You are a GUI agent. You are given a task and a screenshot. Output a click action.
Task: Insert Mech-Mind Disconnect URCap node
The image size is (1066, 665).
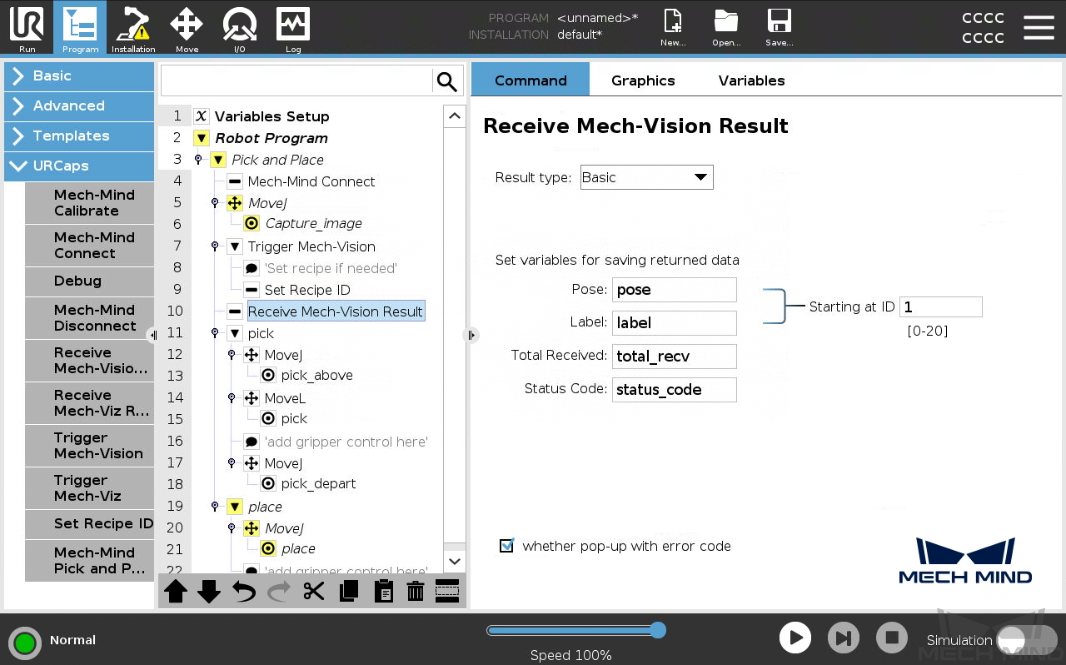tap(90, 318)
